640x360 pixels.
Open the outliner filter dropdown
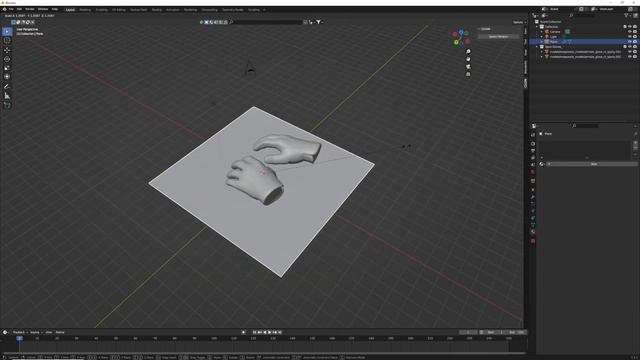628,16
